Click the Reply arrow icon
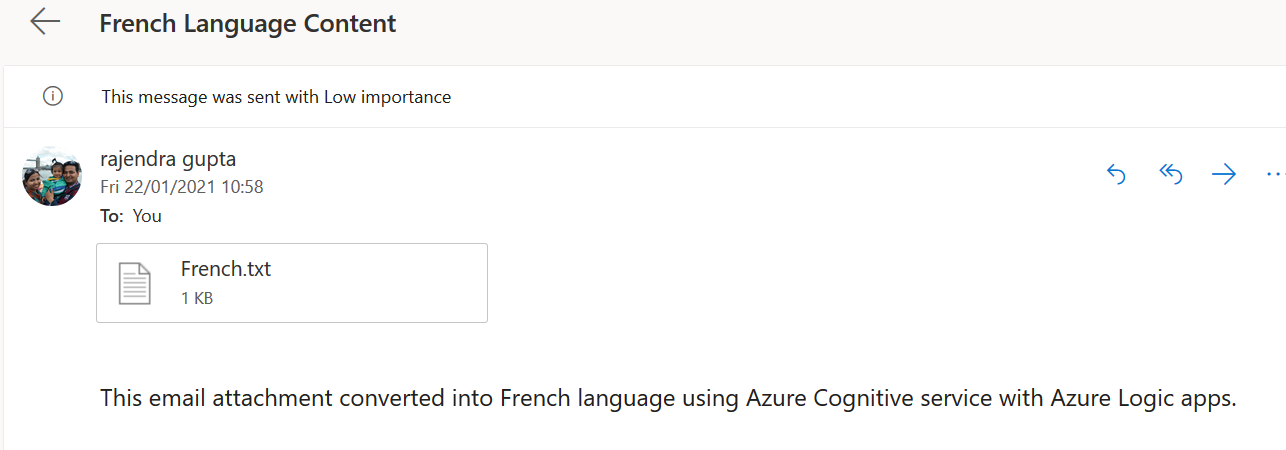1286x450 pixels. [1116, 175]
